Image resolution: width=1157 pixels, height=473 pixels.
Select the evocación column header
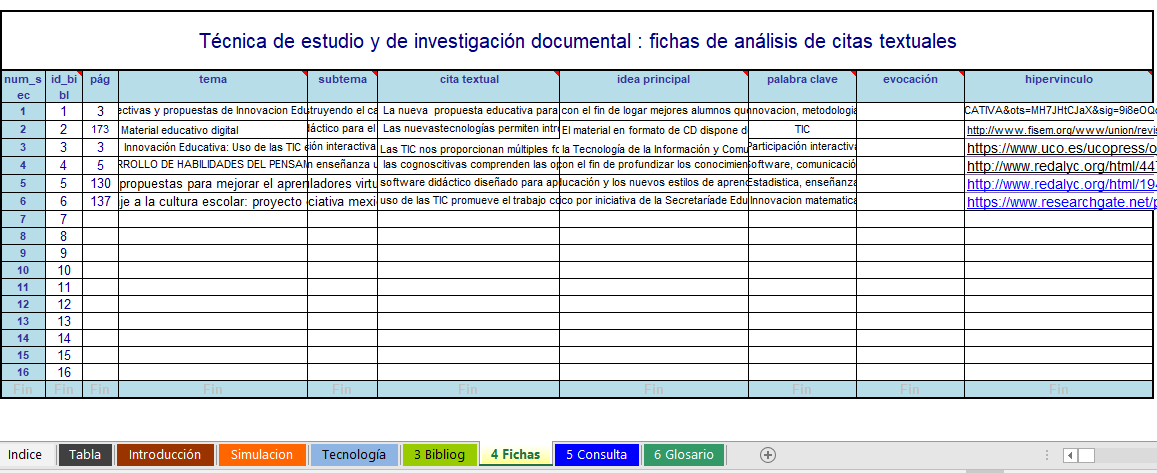pos(910,87)
